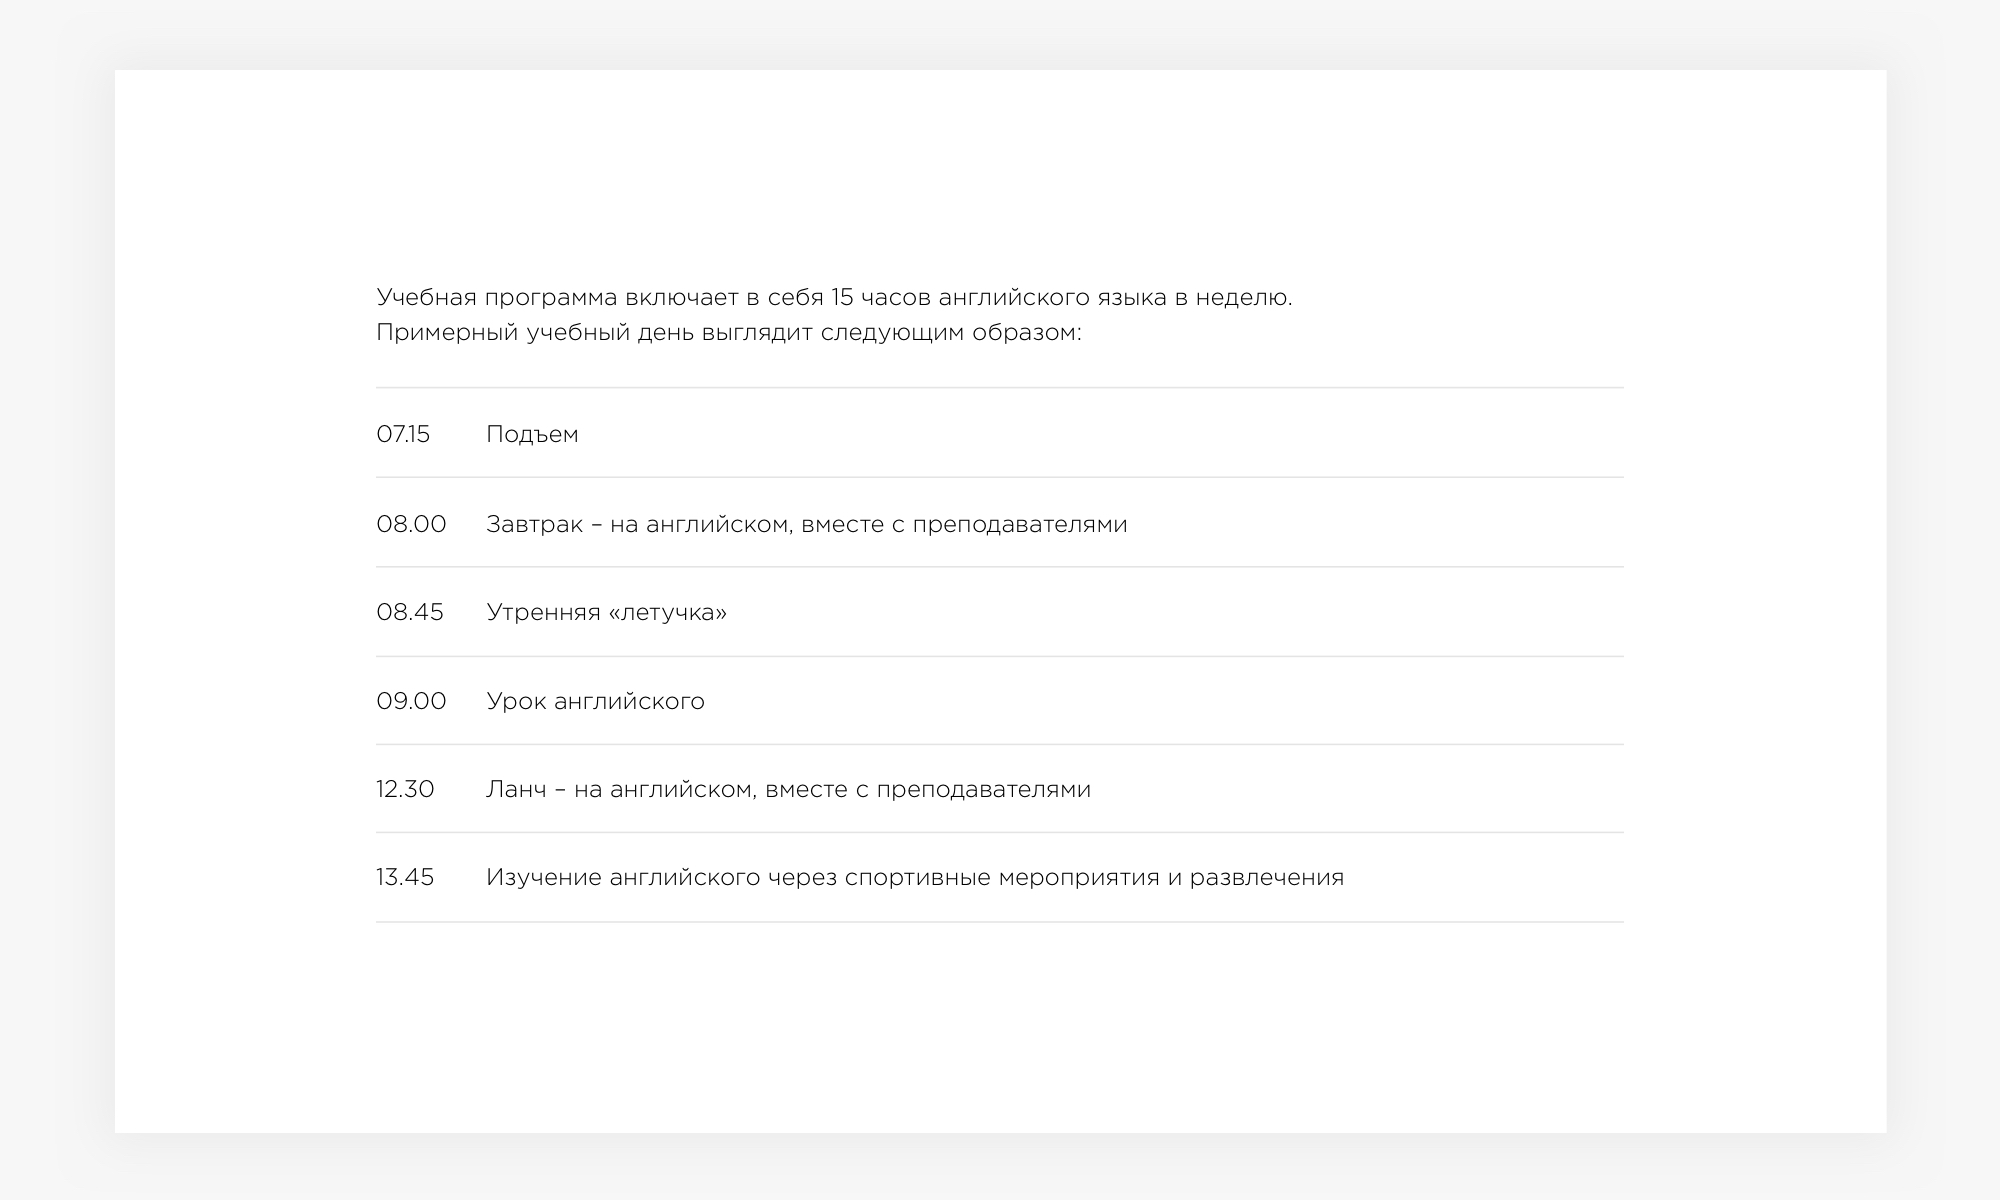Select the Утренняя «летучка» entry
The image size is (2000, 1200).
(606, 612)
